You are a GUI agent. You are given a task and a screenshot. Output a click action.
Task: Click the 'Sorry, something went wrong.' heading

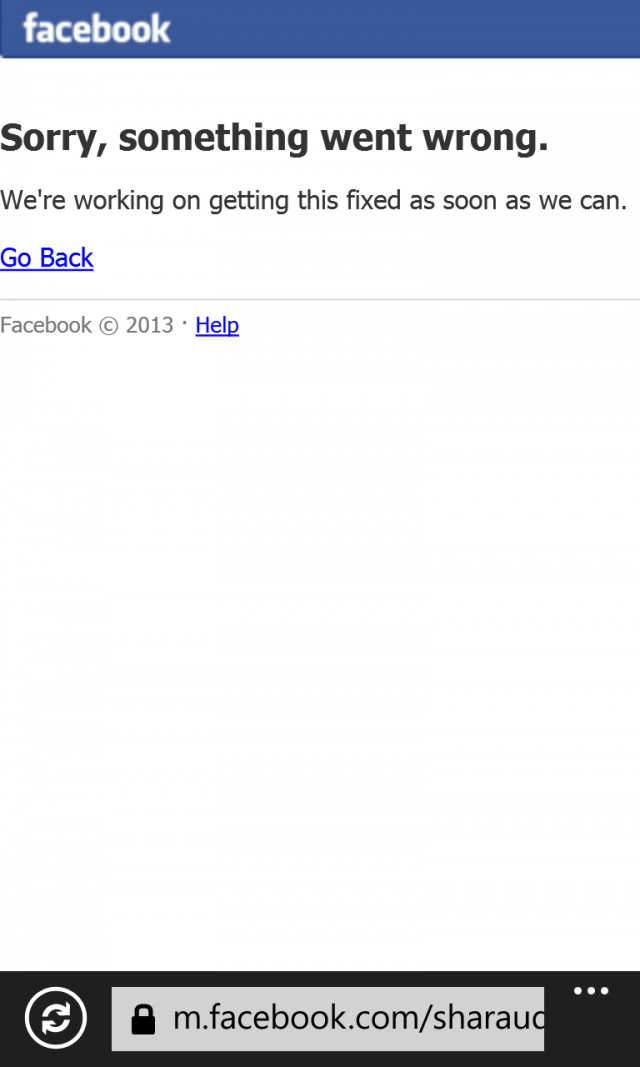tap(274, 138)
